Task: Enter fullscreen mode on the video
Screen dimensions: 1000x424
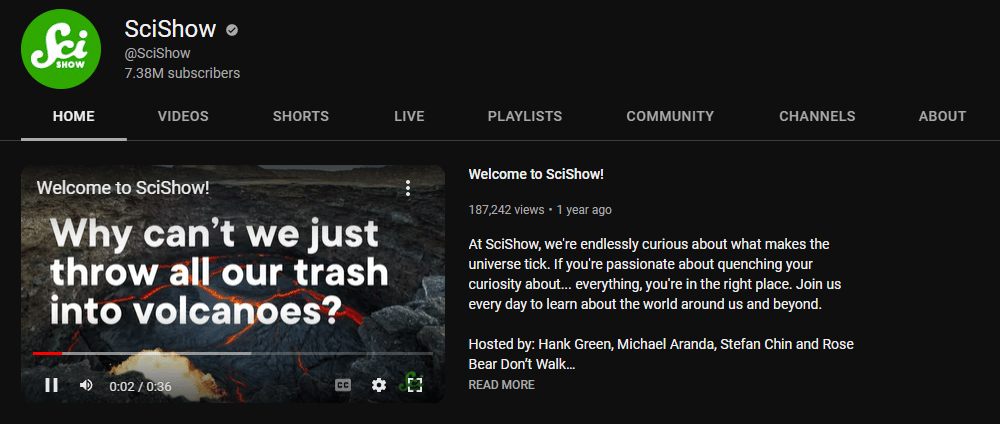Action: (x=415, y=385)
